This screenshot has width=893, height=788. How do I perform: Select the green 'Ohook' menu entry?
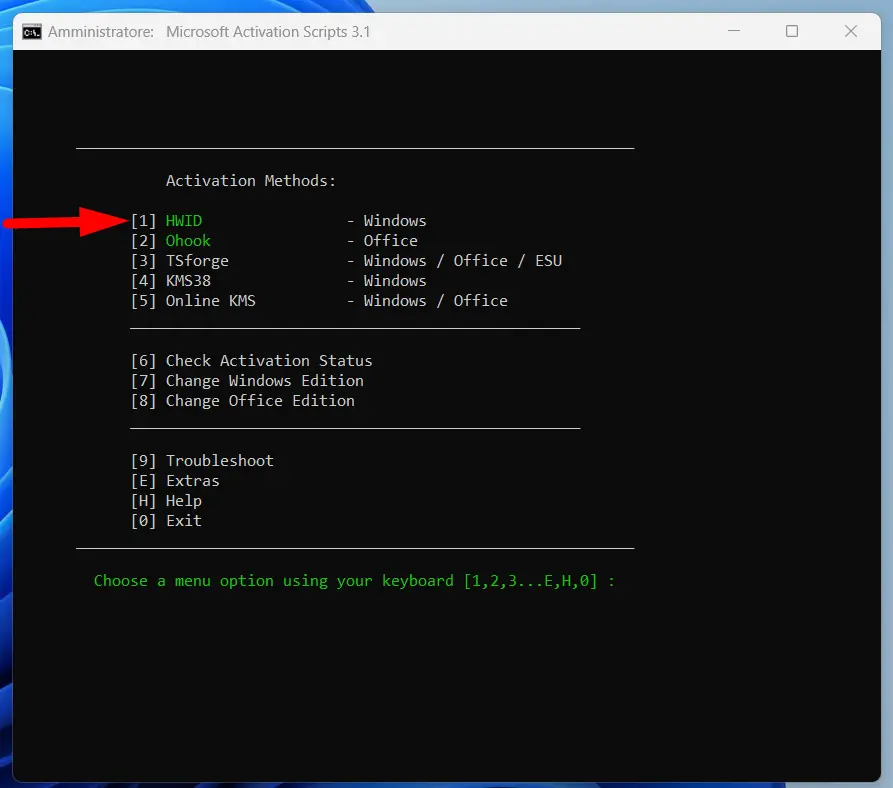tap(188, 241)
